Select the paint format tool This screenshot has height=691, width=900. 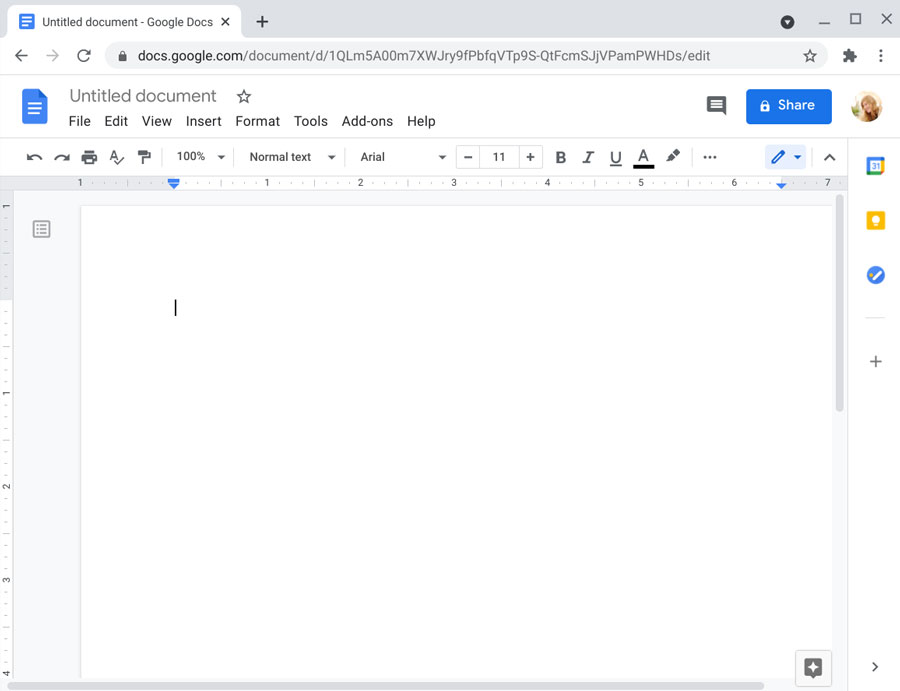[x=144, y=157]
